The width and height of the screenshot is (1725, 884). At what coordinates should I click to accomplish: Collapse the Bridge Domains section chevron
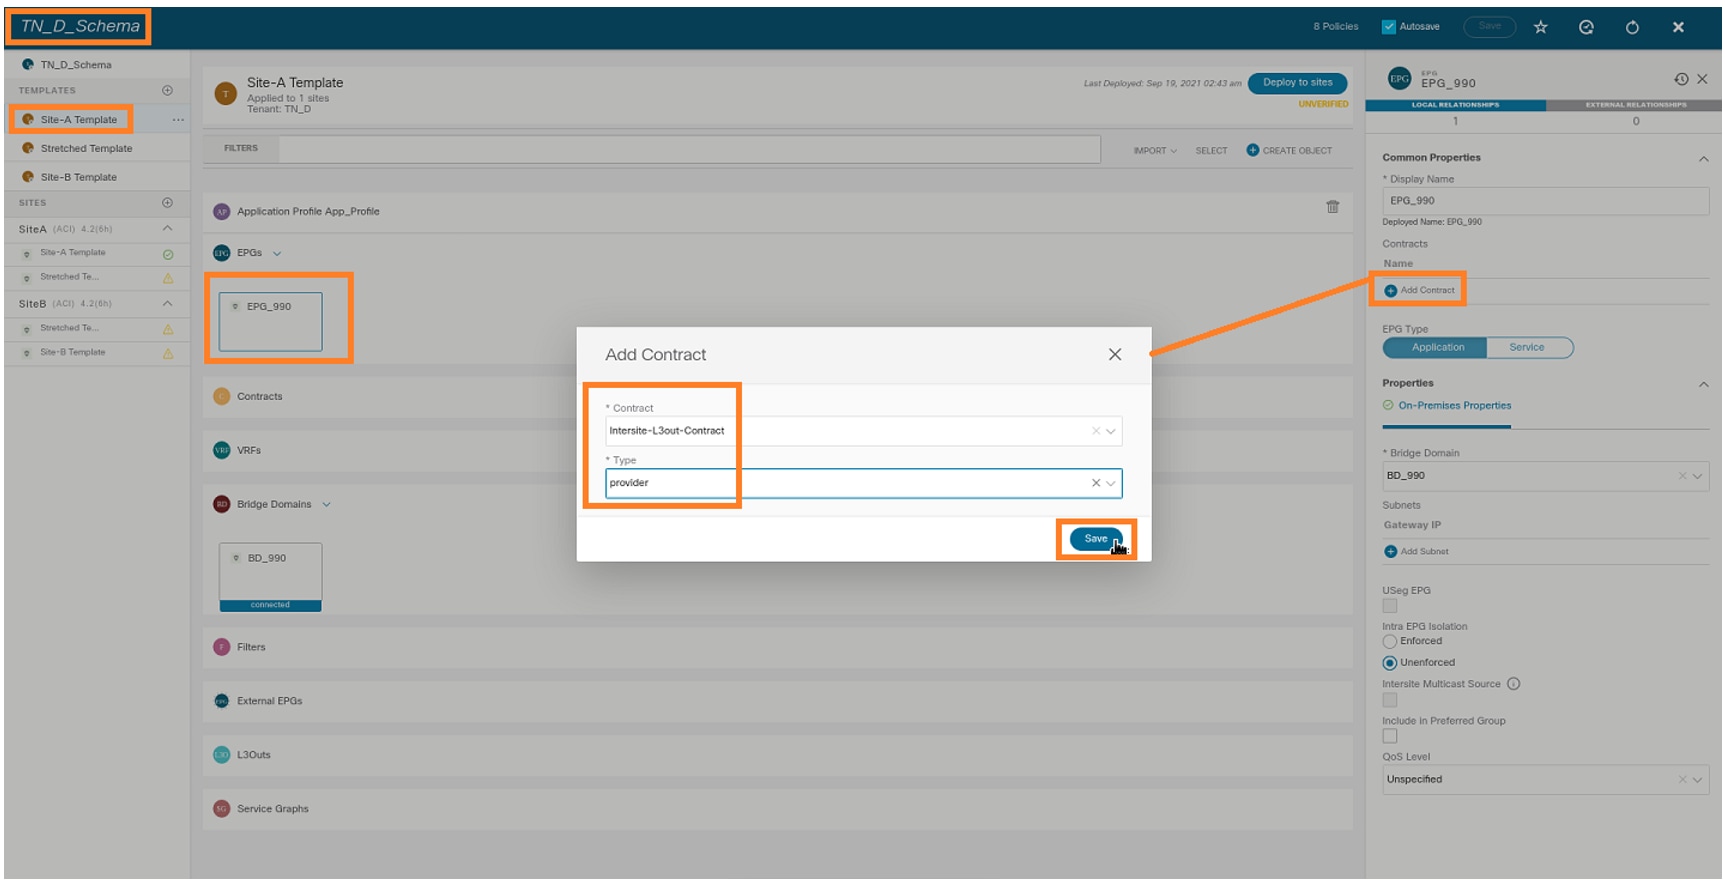(x=326, y=505)
